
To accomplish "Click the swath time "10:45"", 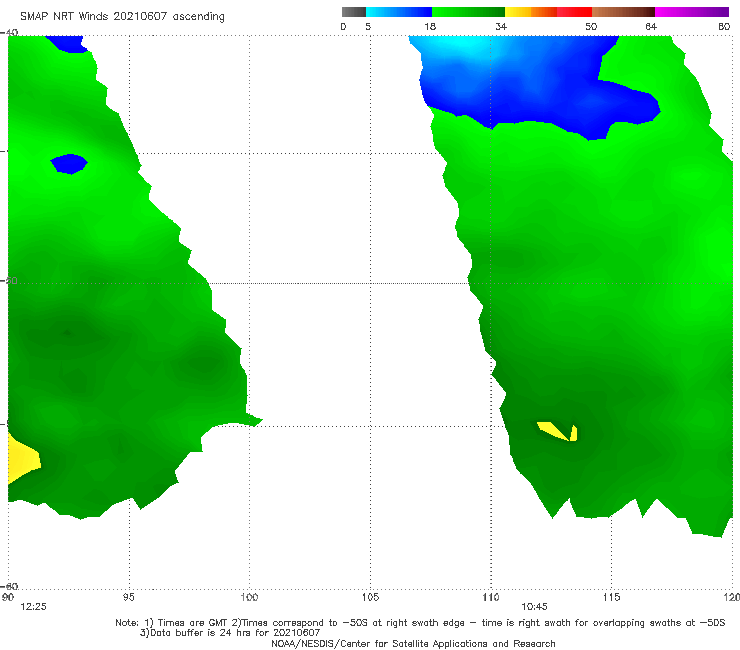I will click(534, 607).
